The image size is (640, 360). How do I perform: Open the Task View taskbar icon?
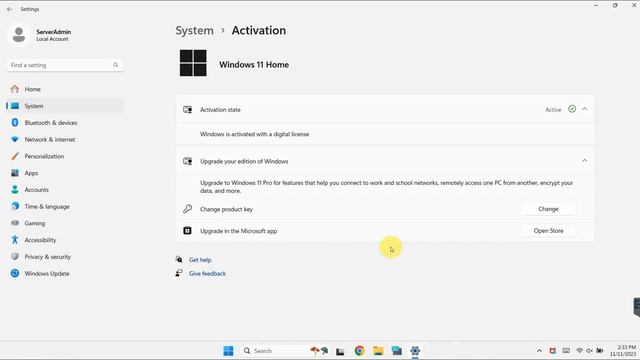(x=340, y=351)
